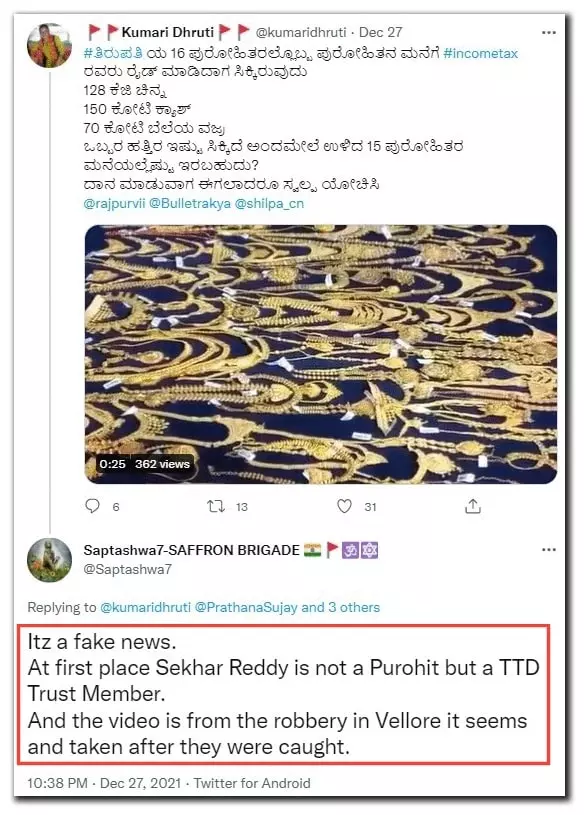
Task: Open Kumari Dhruti's profile picture
Action: [x=49, y=46]
